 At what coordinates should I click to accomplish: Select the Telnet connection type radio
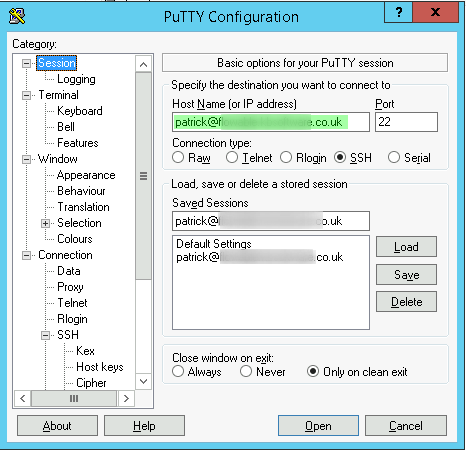pyautogui.click(x=232, y=157)
